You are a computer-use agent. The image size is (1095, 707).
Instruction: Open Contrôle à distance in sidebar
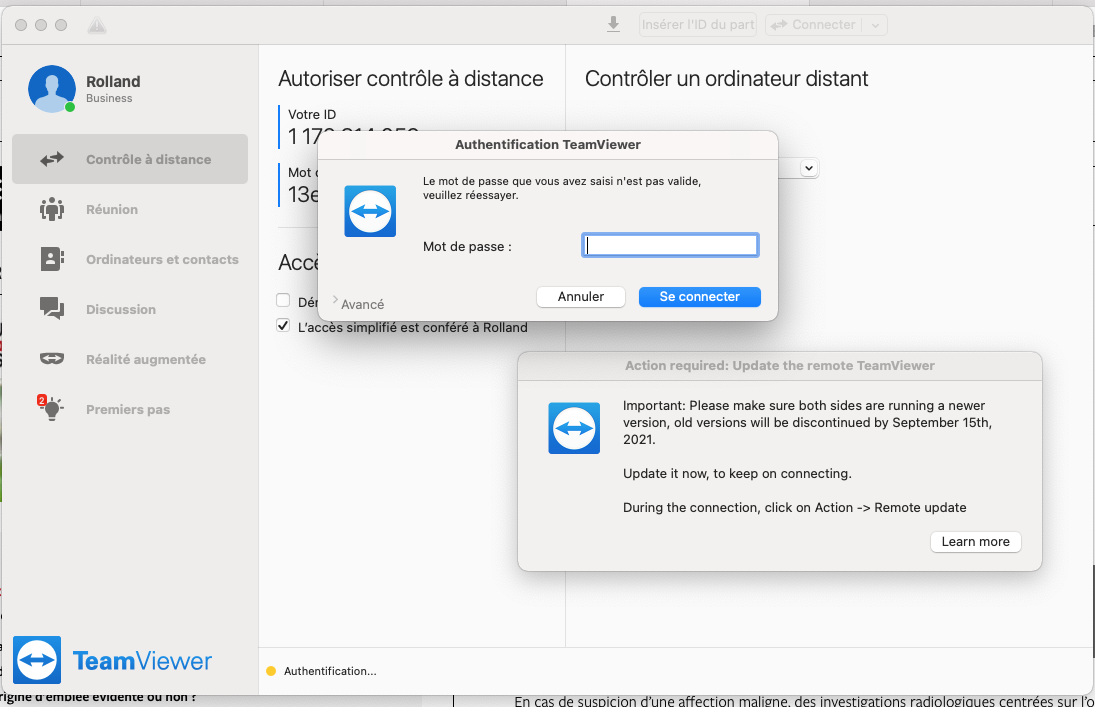click(130, 159)
